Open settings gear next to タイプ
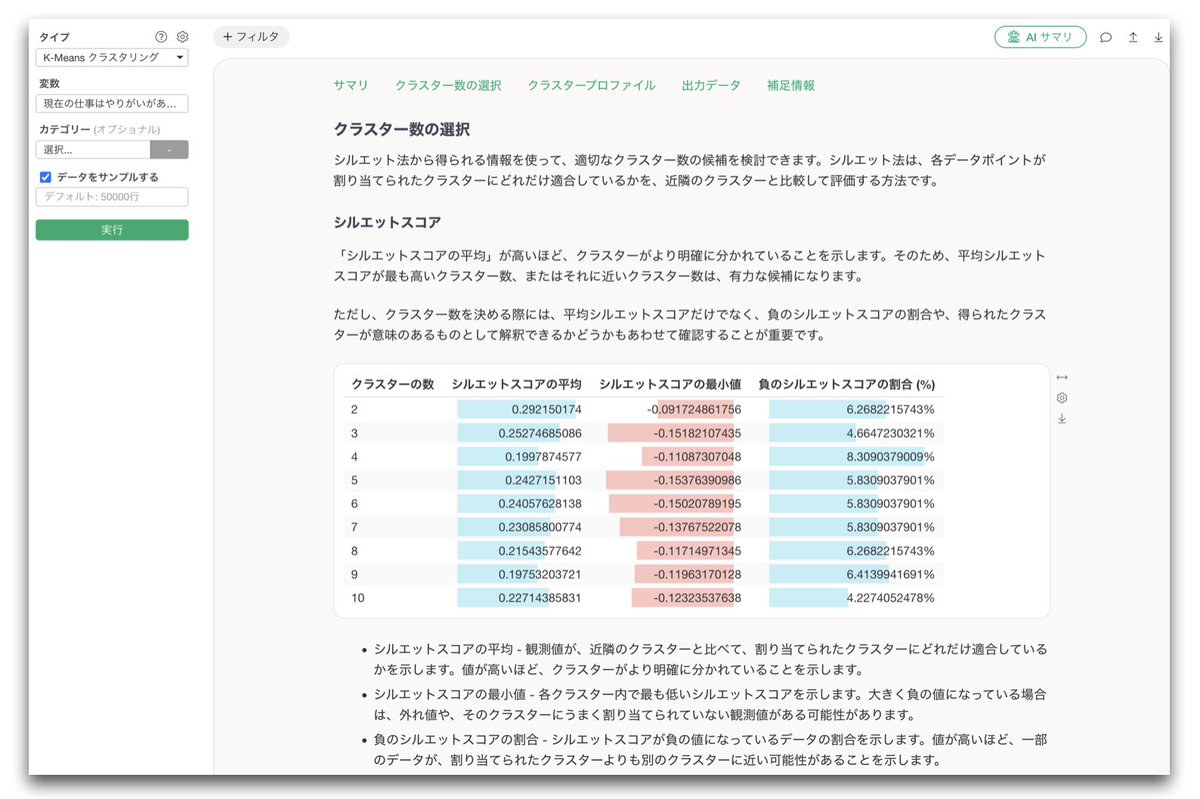 click(182, 37)
